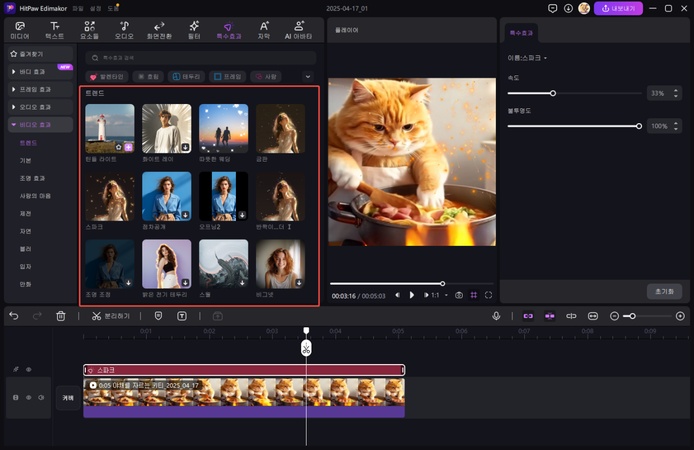Viewport: 694px width, 450px height.
Task: Click the microphone voiceover icon
Action: (x=496, y=316)
